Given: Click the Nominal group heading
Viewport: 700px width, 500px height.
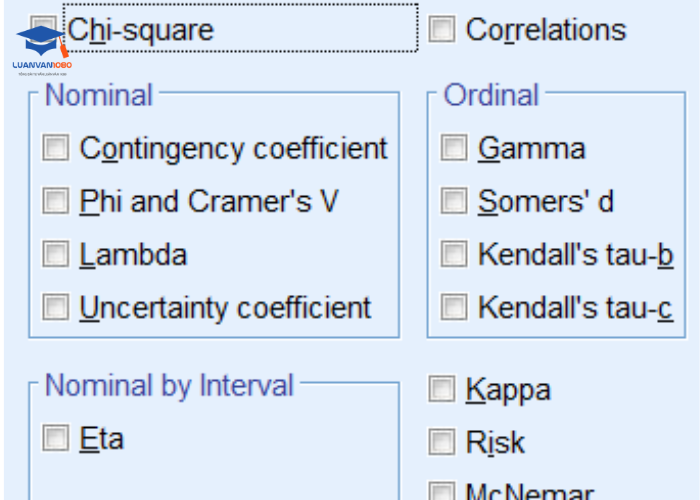Looking at the screenshot, I should click(x=99, y=95).
